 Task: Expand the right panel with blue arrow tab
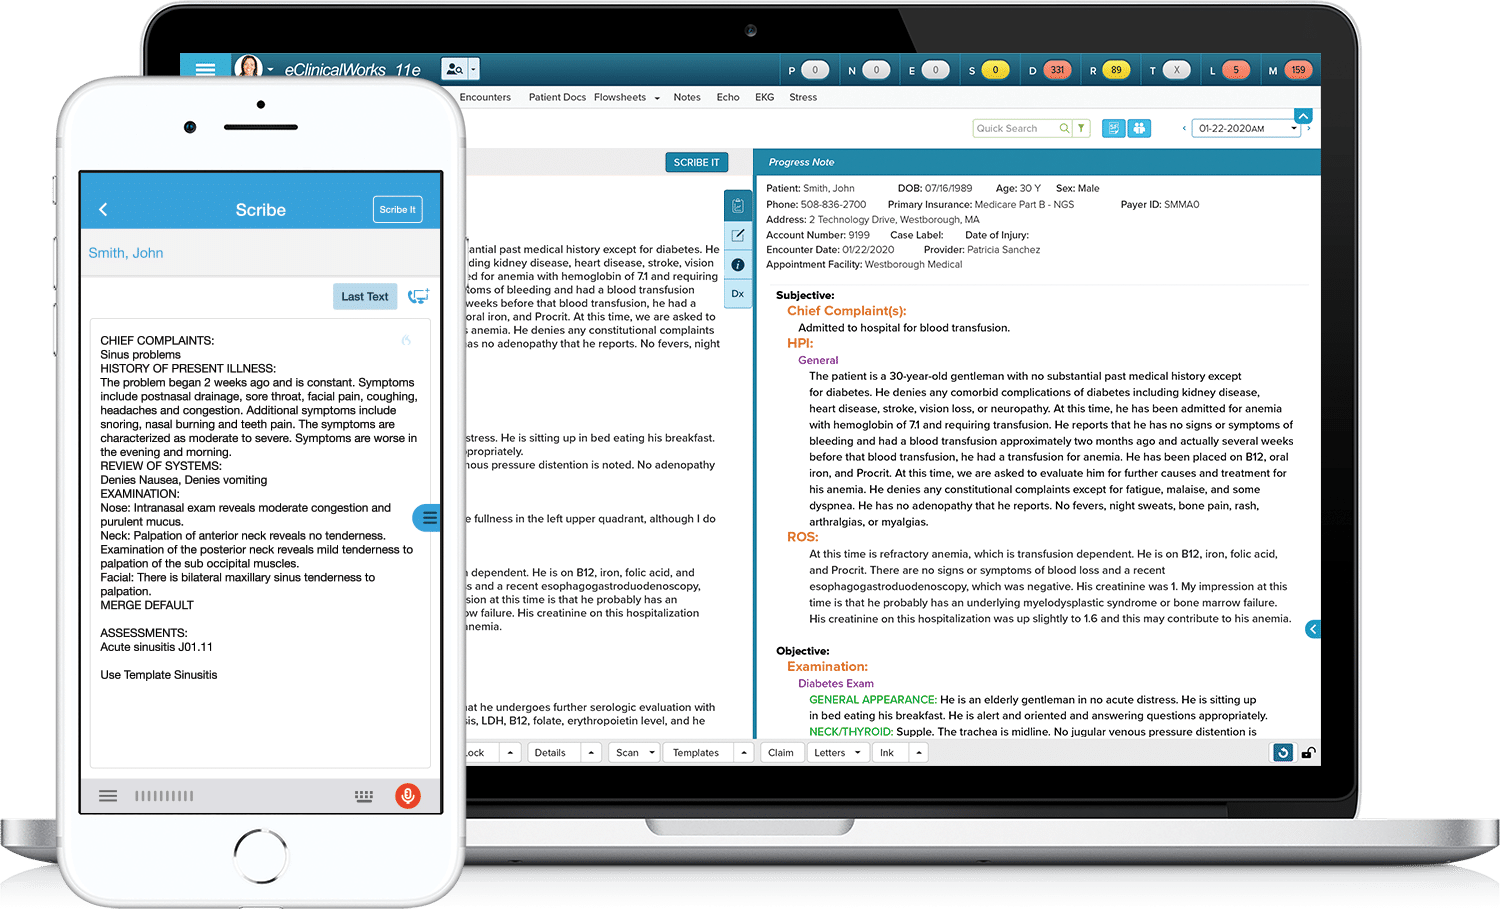[x=1313, y=629]
